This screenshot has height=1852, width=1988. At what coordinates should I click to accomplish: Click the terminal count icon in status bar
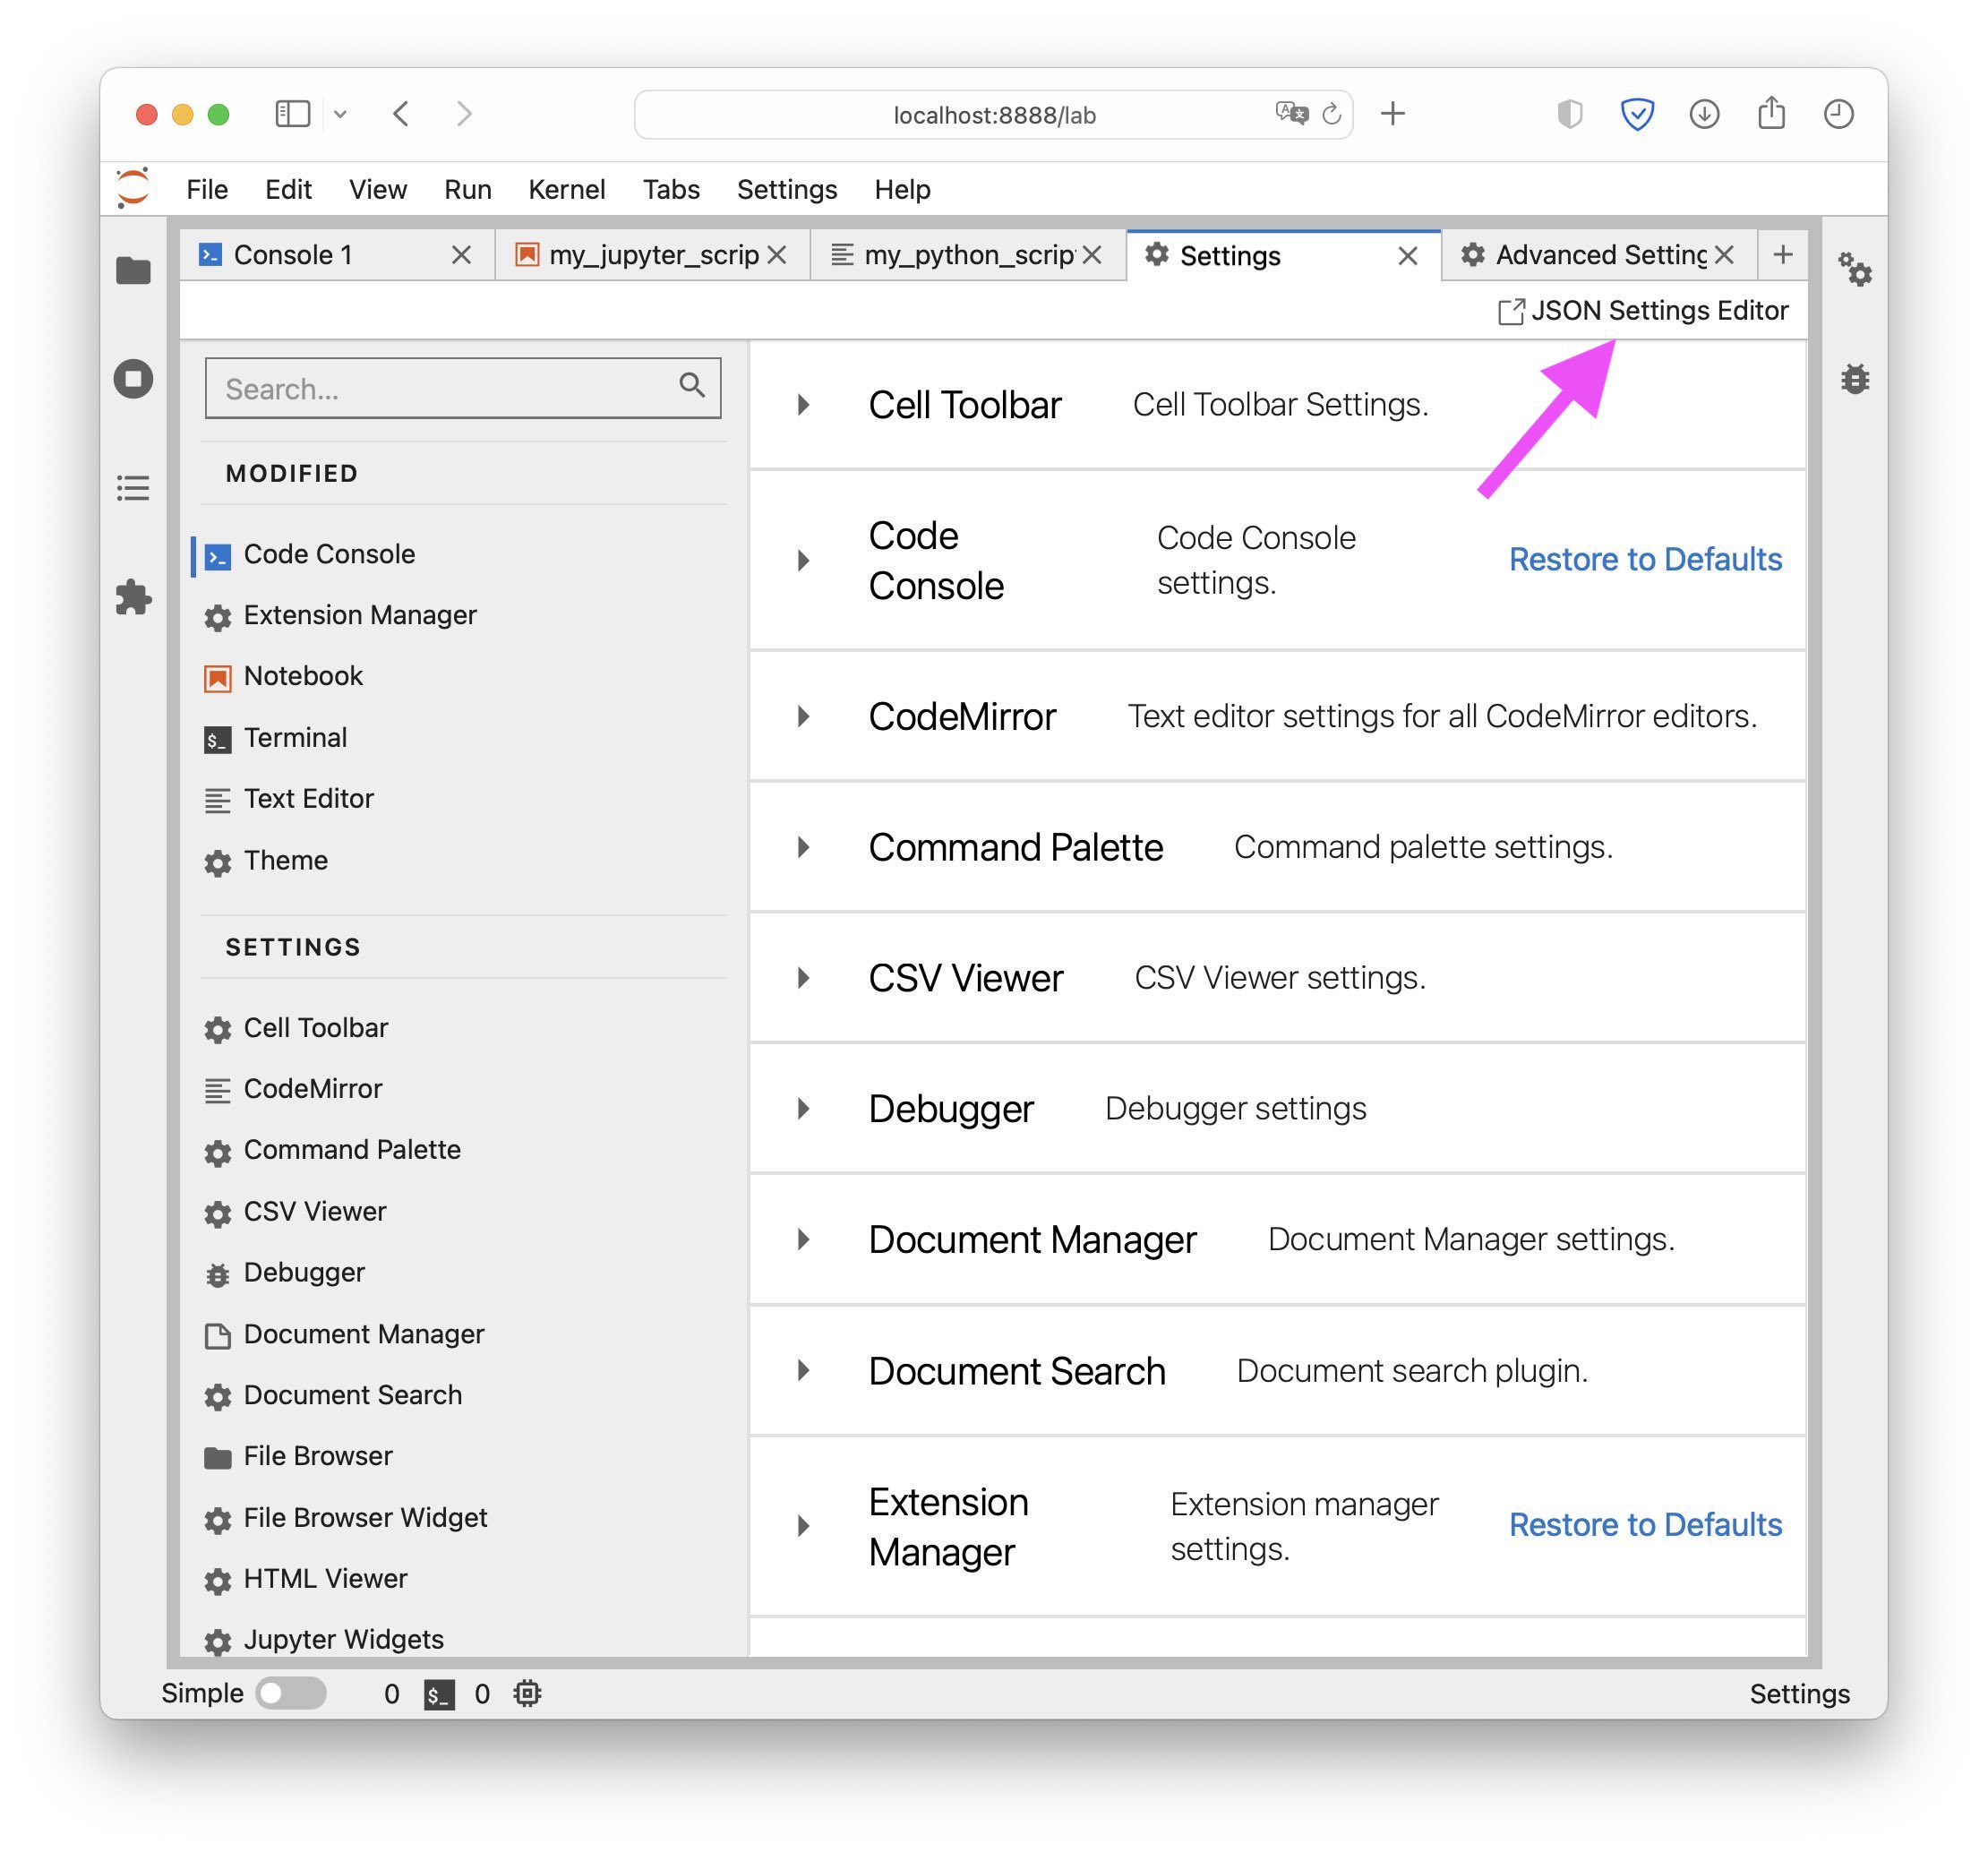[x=438, y=1694]
